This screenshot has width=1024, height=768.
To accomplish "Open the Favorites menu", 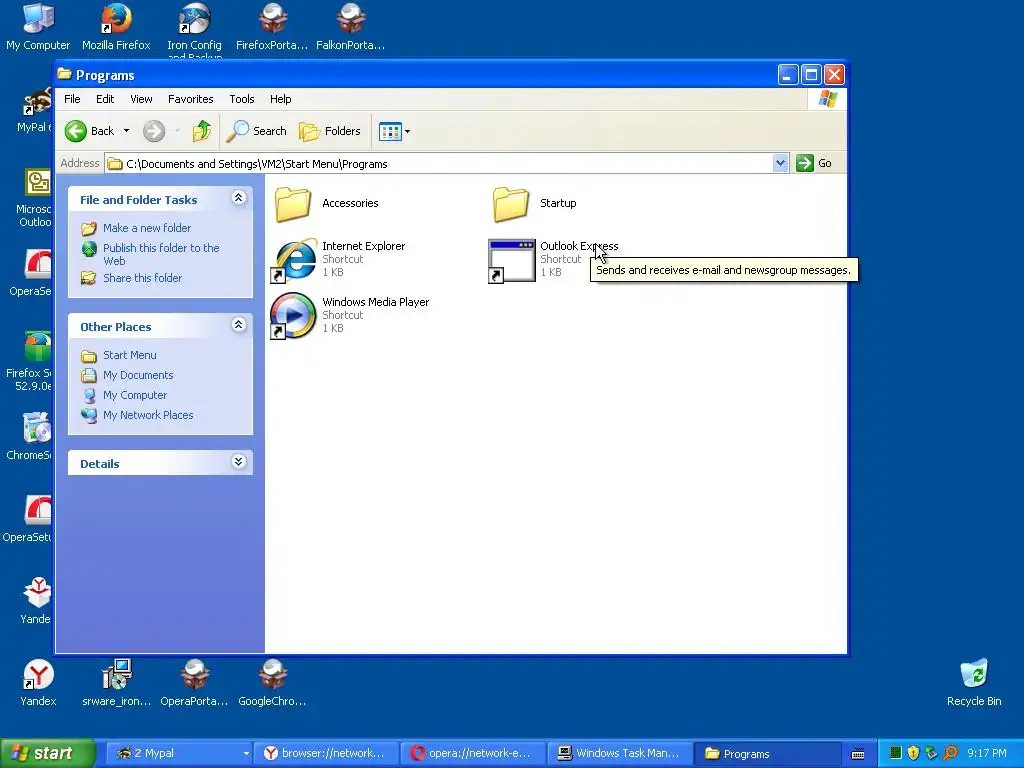I will pyautogui.click(x=191, y=99).
